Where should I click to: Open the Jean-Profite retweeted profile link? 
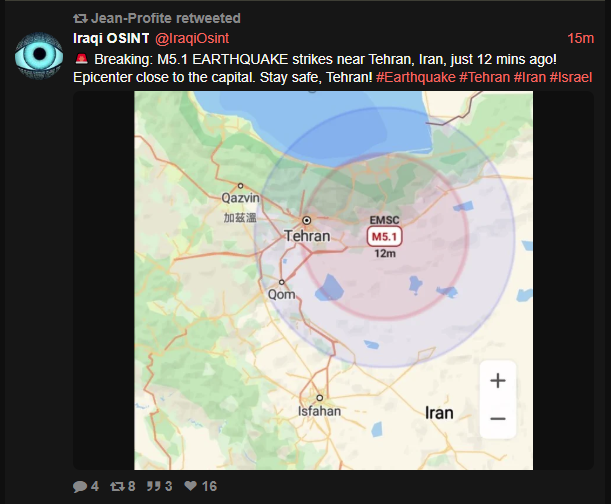pyautogui.click(x=166, y=18)
